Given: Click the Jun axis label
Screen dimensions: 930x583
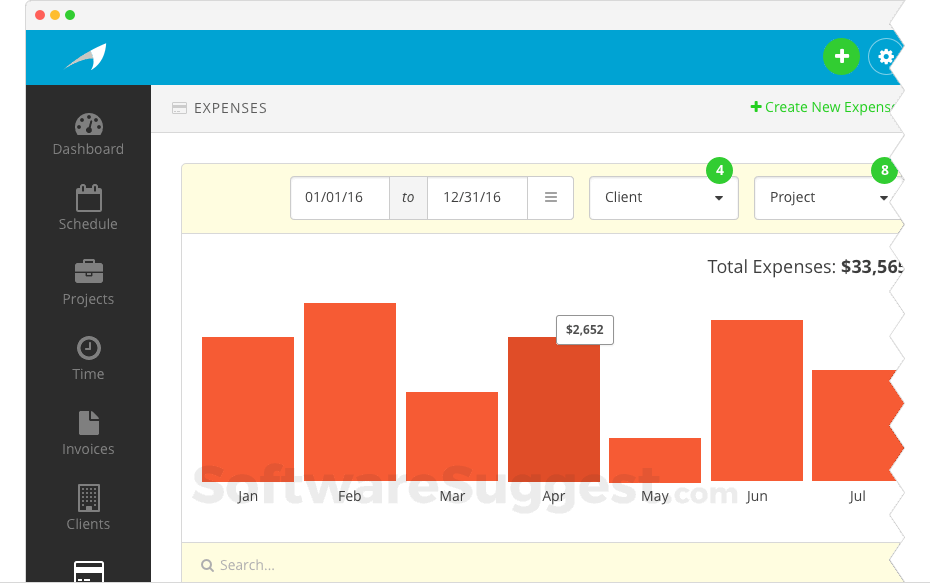Looking at the screenshot, I should (757, 496).
